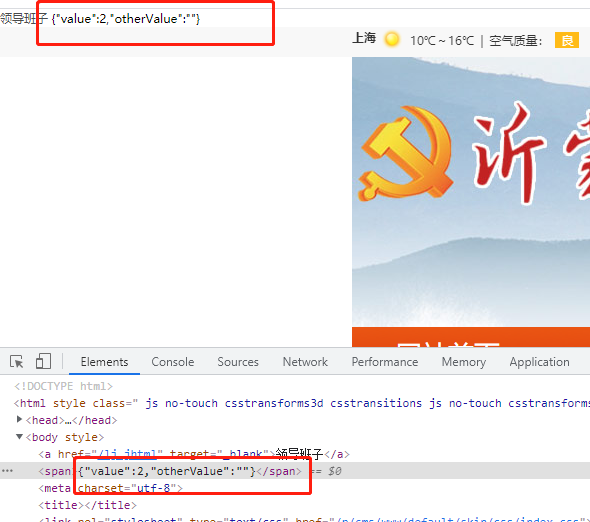The width and height of the screenshot is (590, 522).
Task: Open the Memory tab
Action: coord(464,362)
